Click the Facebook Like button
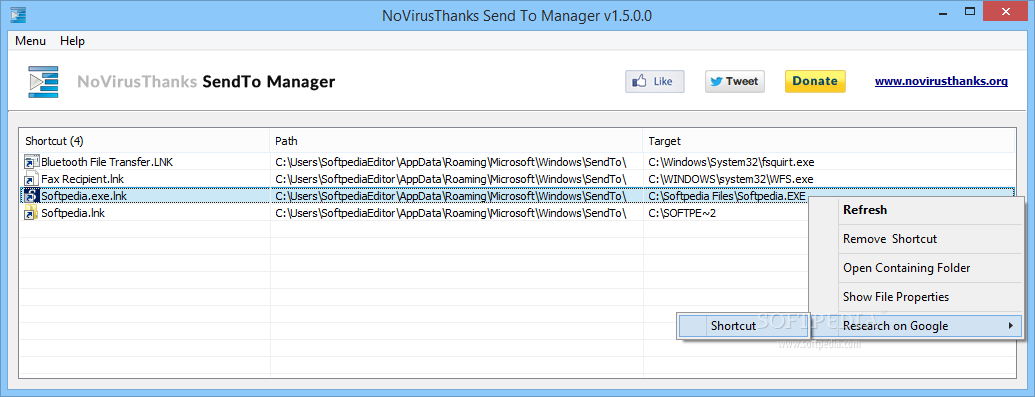The width and height of the screenshot is (1035, 397). coord(655,81)
